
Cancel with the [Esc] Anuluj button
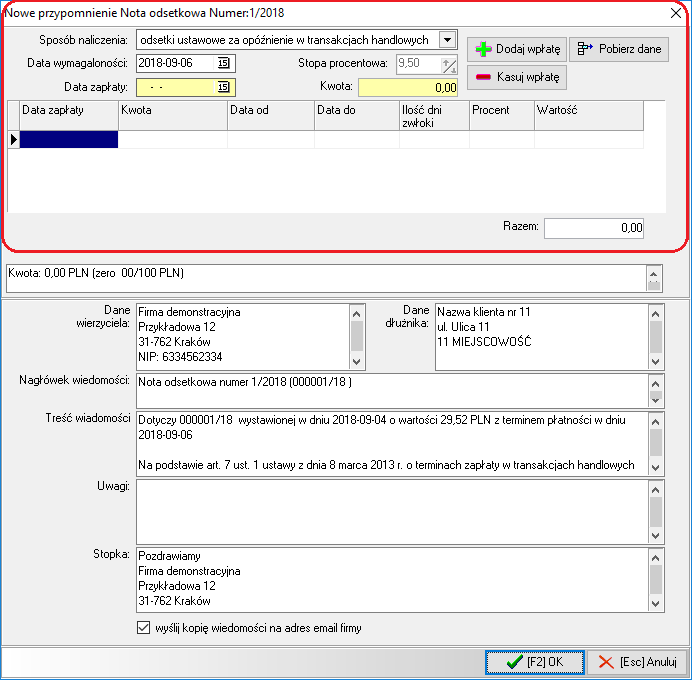pos(637,662)
